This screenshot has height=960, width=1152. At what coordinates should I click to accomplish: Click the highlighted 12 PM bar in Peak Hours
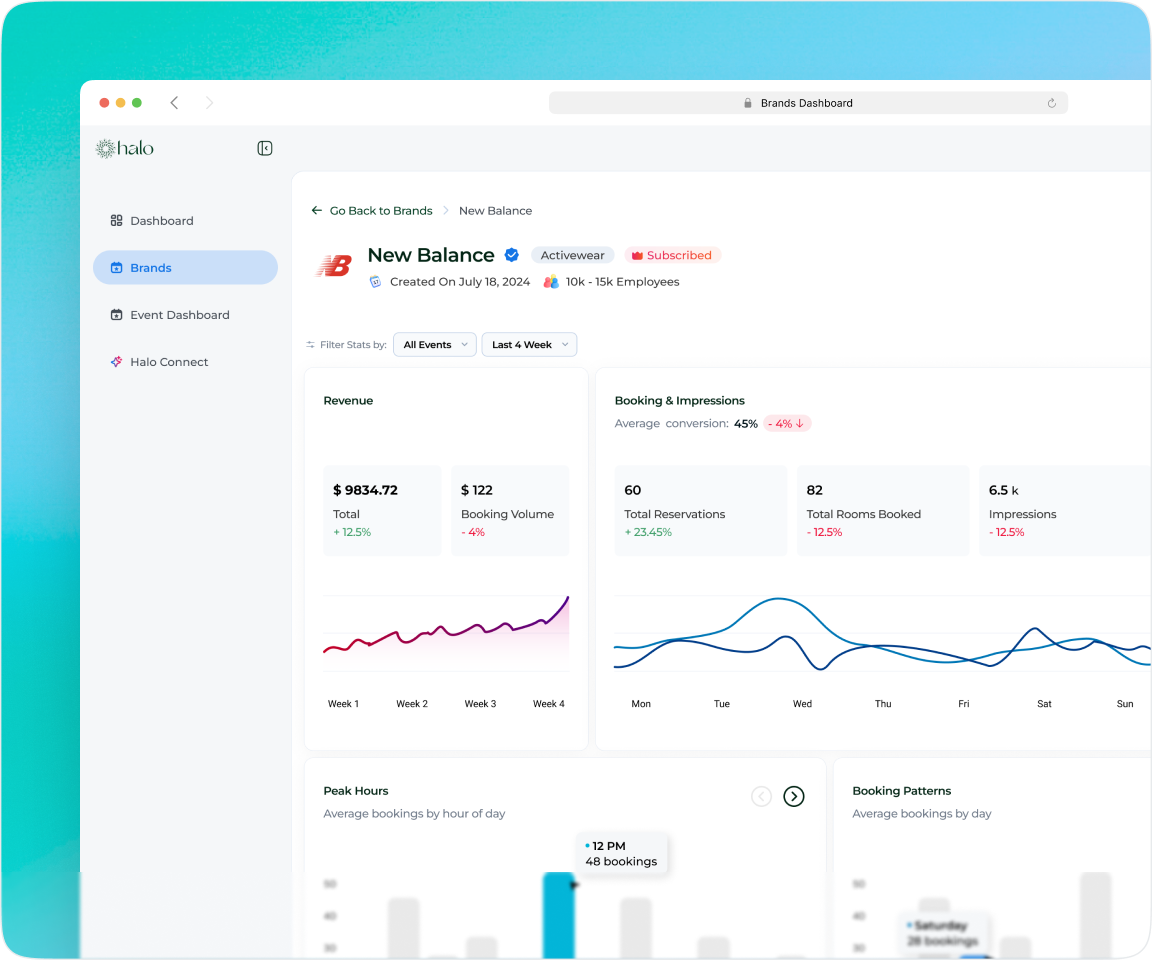coord(558,915)
